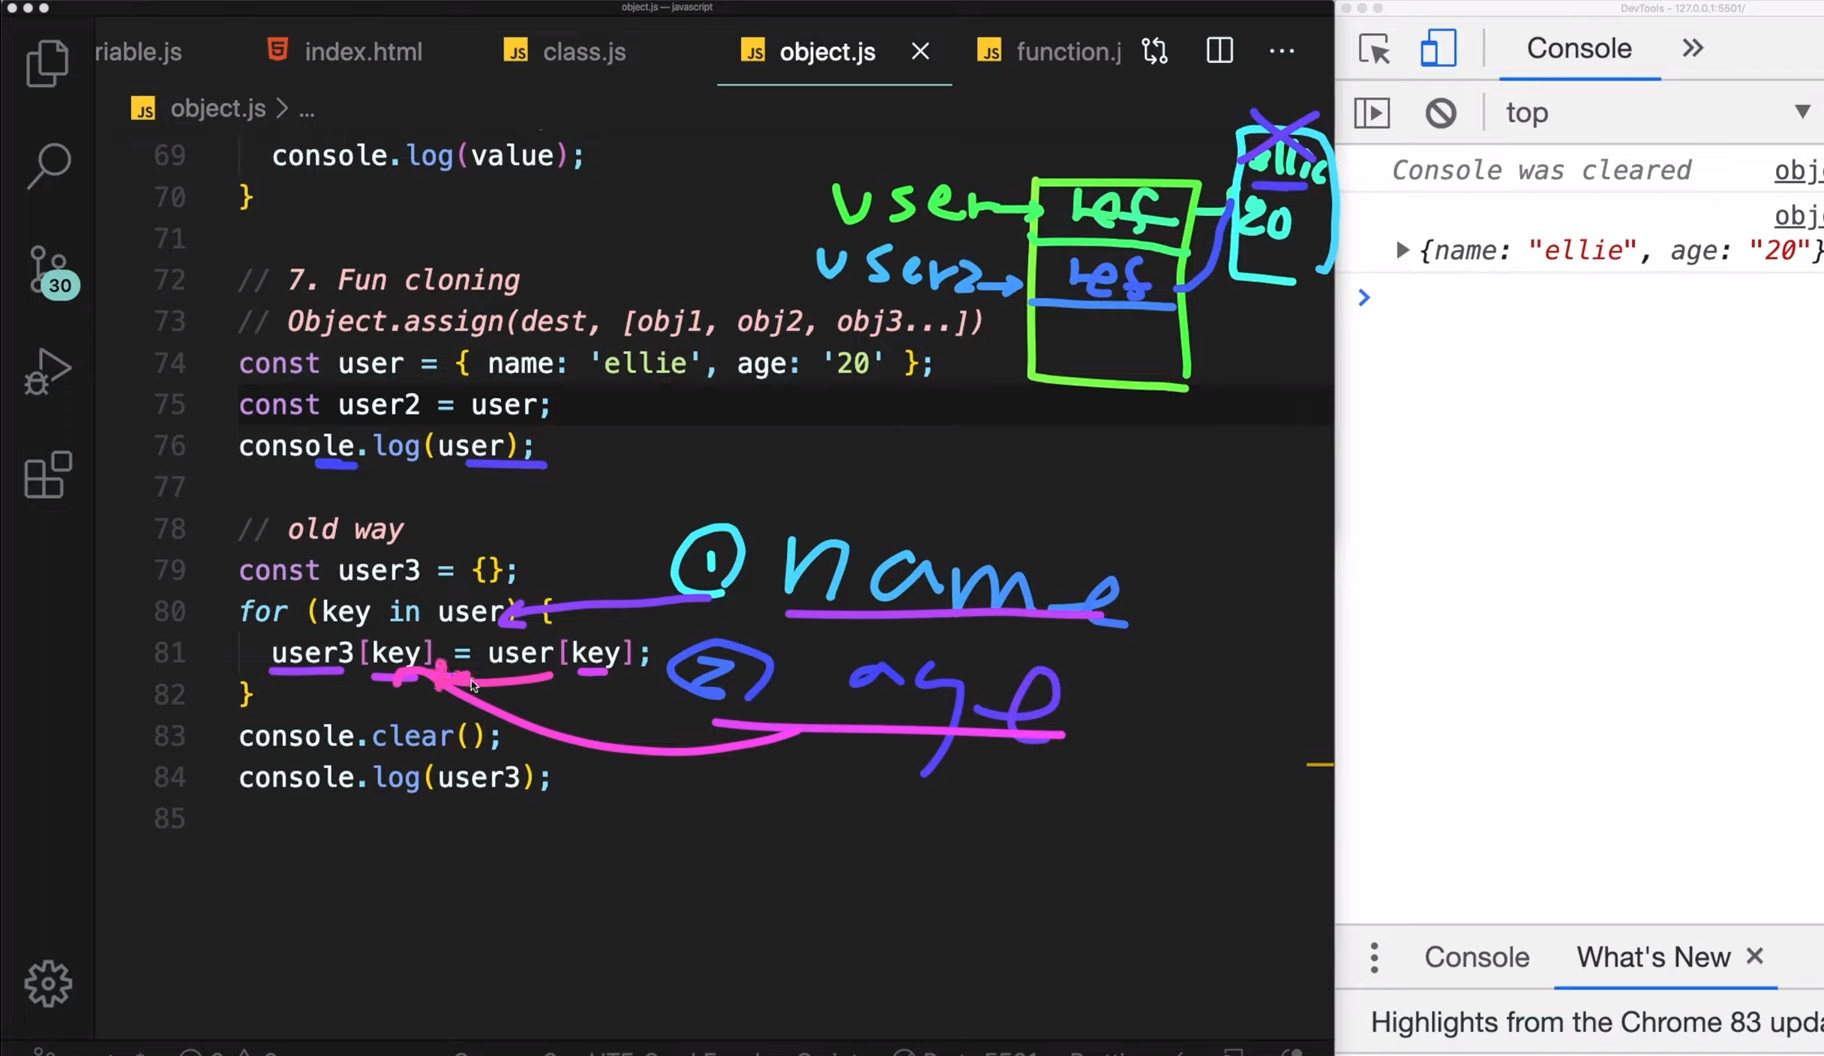Select the What's New drawer tab

pyautogui.click(x=1653, y=957)
